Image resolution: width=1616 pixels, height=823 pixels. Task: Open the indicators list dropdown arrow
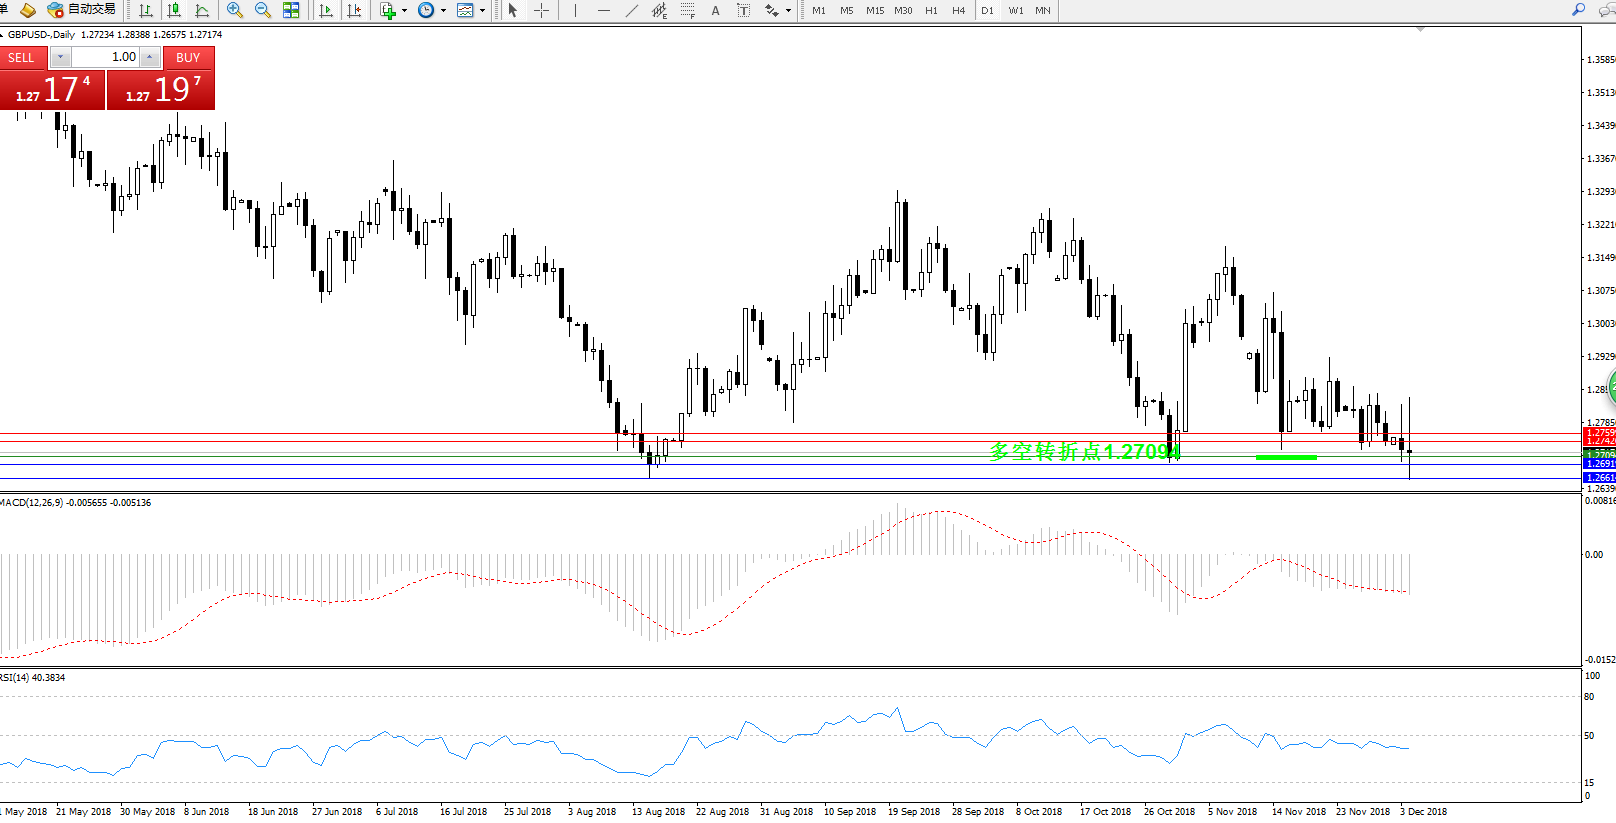pyautogui.click(x=404, y=10)
